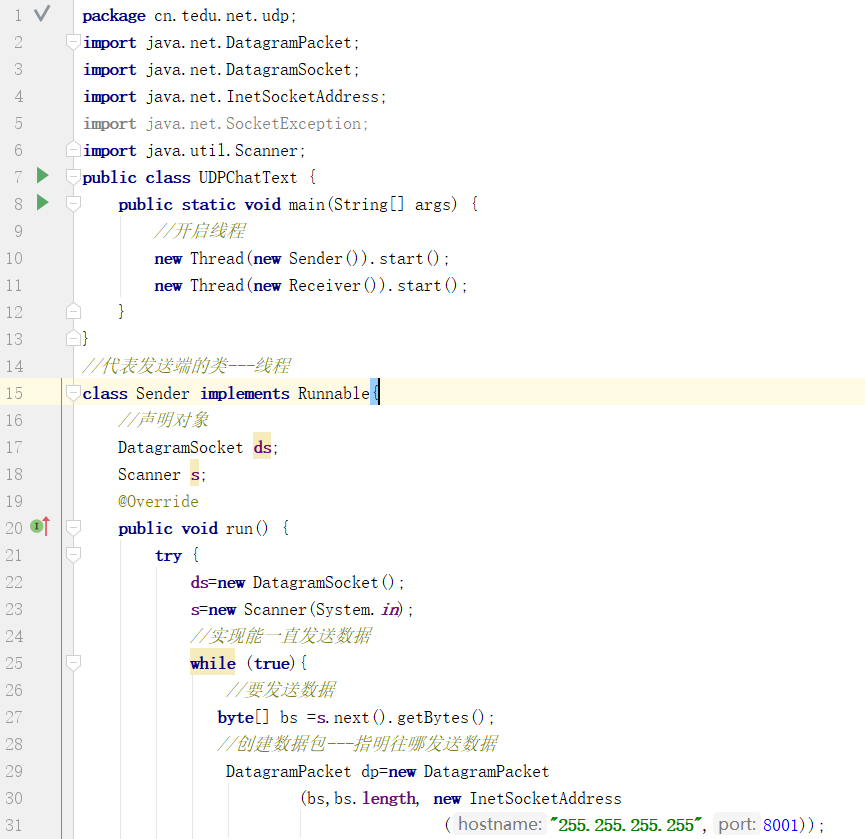Click the port value '8001'
Image resolution: width=865 pixels, height=839 pixels.
[781, 825]
